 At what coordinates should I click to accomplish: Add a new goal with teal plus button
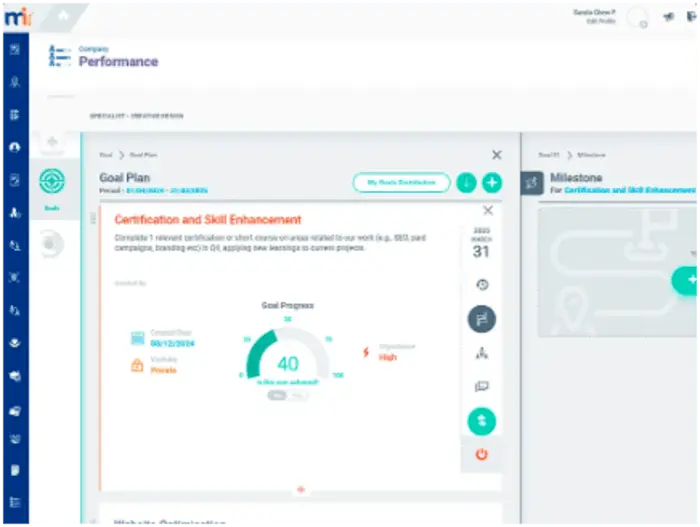(x=492, y=183)
